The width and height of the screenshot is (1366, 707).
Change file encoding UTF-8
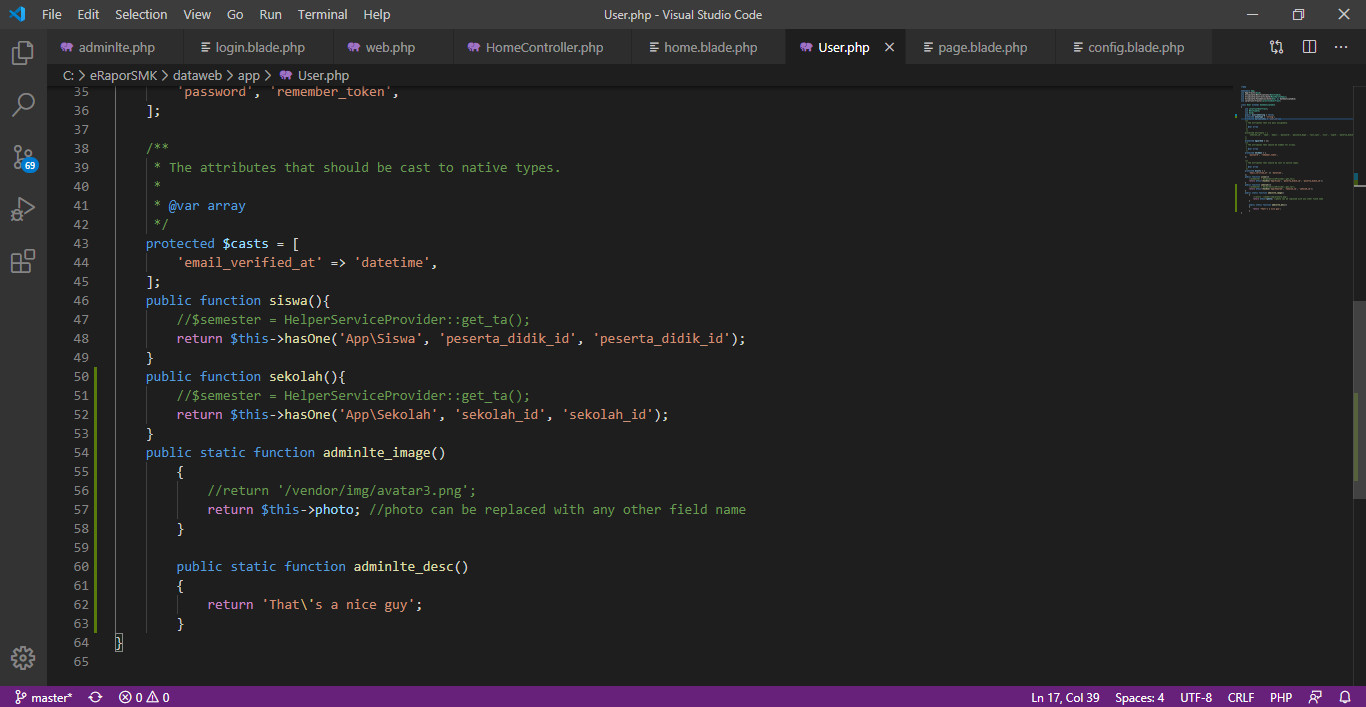pos(1196,698)
